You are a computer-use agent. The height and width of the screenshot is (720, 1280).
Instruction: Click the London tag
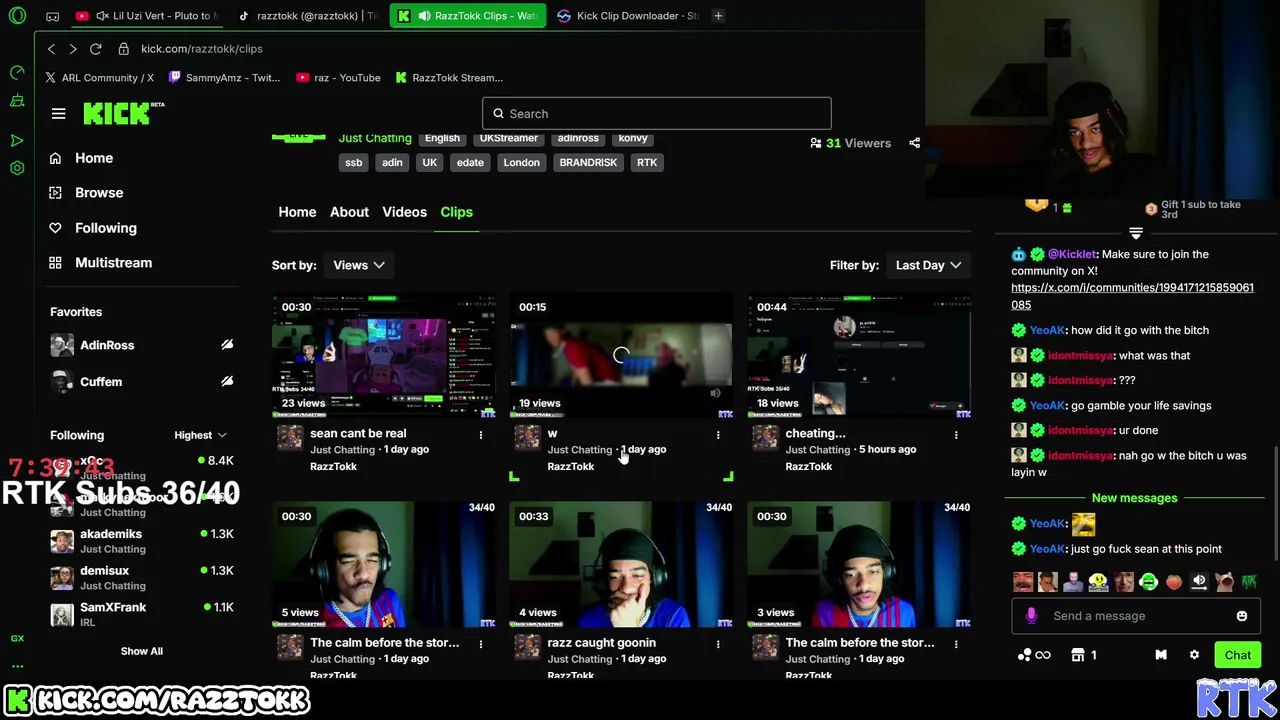click(521, 162)
